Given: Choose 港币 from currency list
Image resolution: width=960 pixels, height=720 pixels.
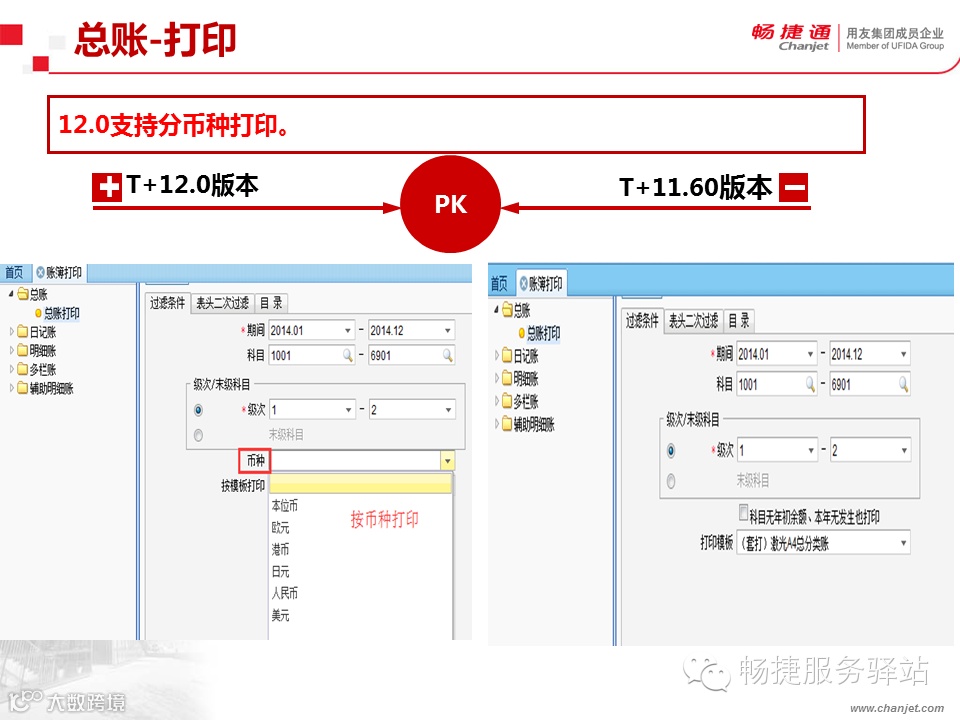Looking at the screenshot, I should point(280,550).
